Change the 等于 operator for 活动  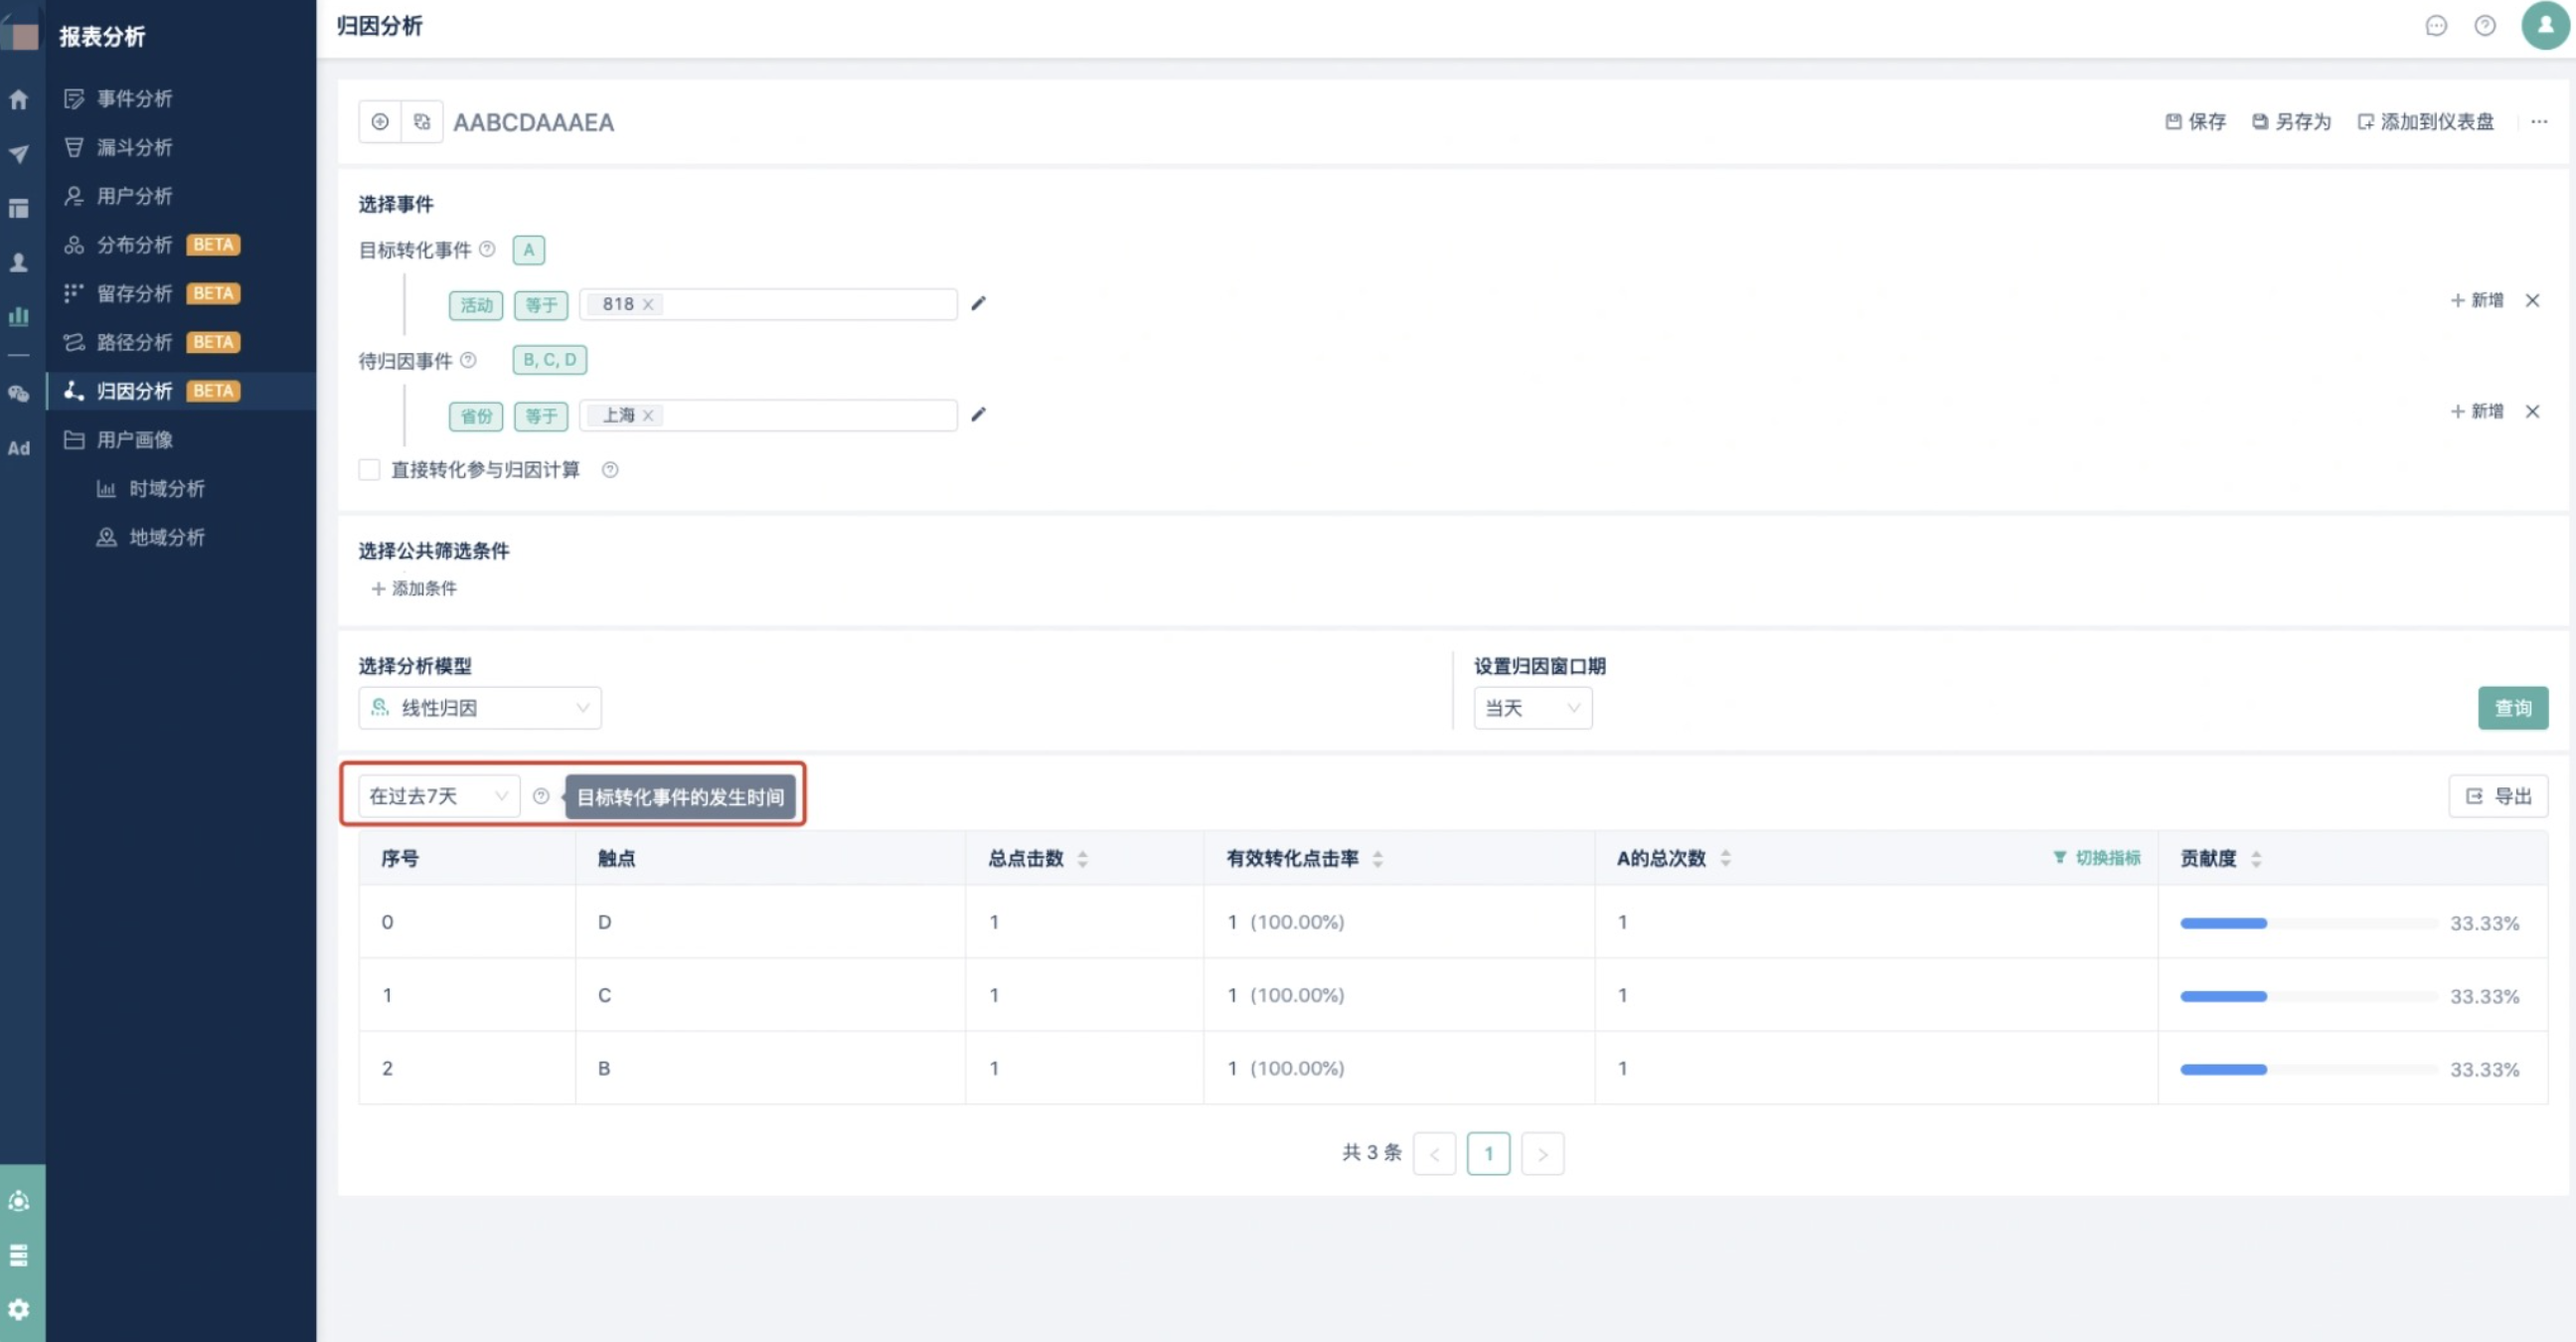(x=541, y=305)
